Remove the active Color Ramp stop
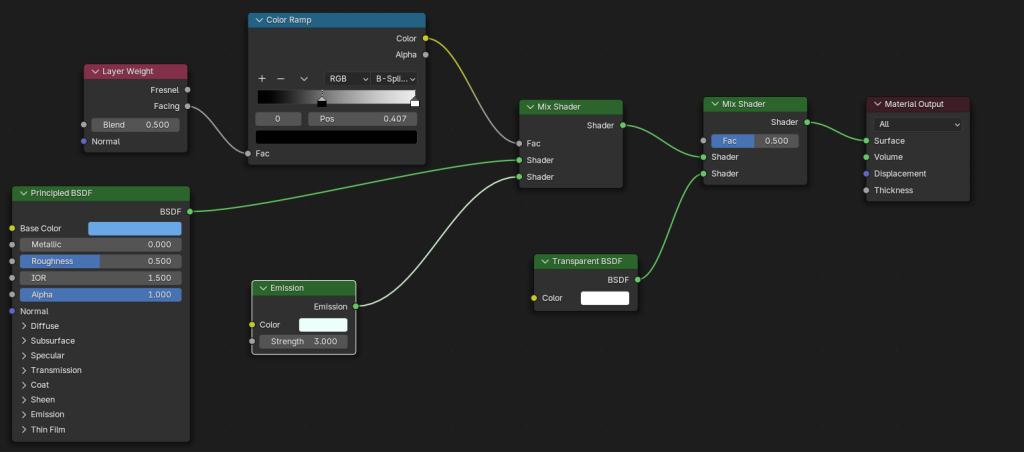The image size is (1024, 452). pos(281,78)
